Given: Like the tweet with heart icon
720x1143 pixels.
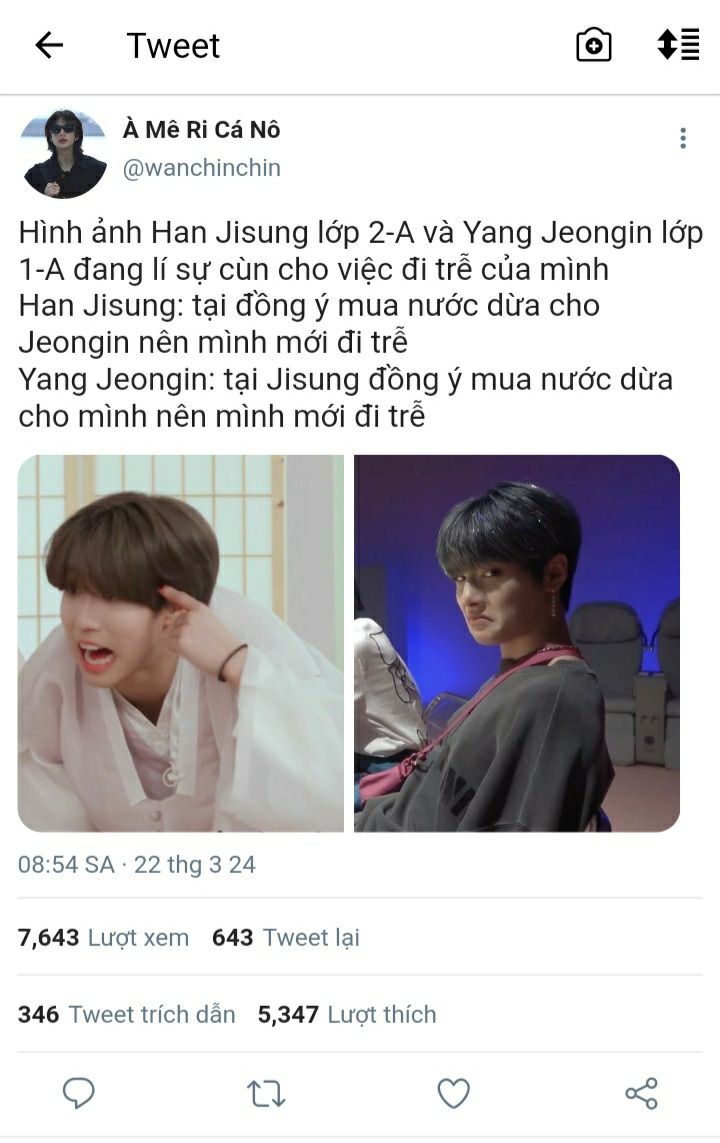Looking at the screenshot, I should click(453, 1093).
